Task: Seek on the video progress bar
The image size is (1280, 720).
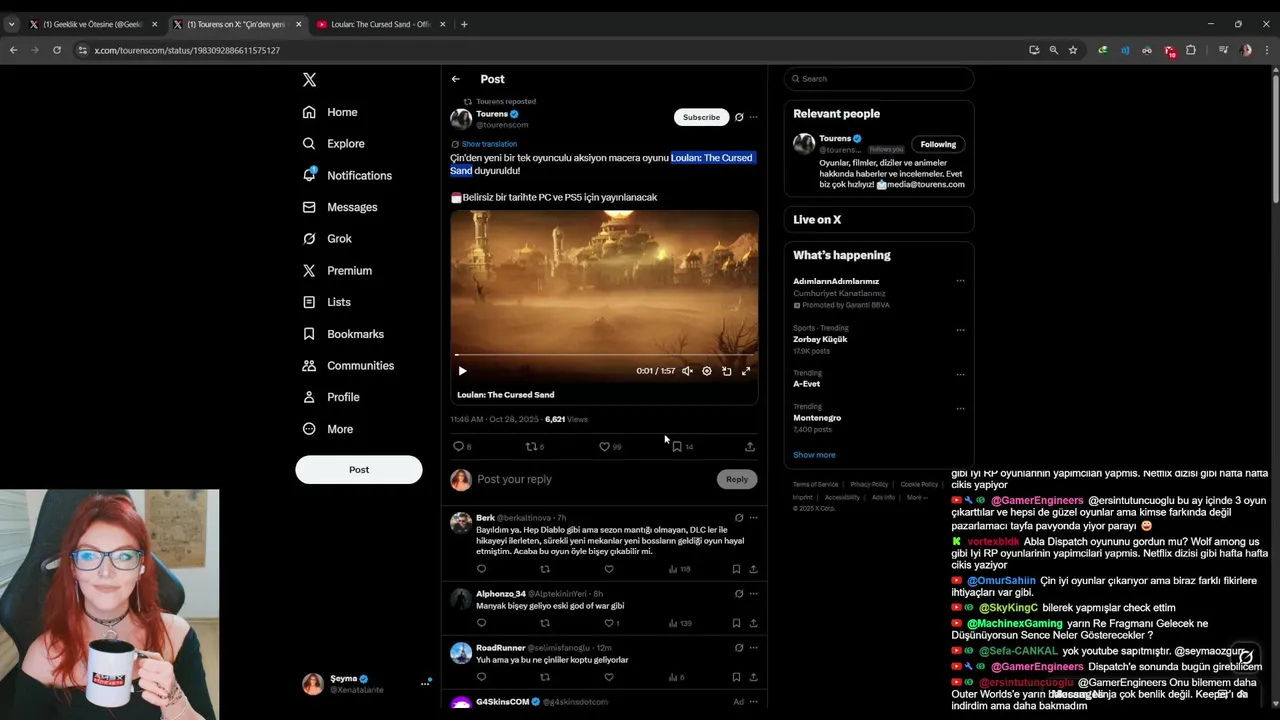Action: click(x=604, y=355)
